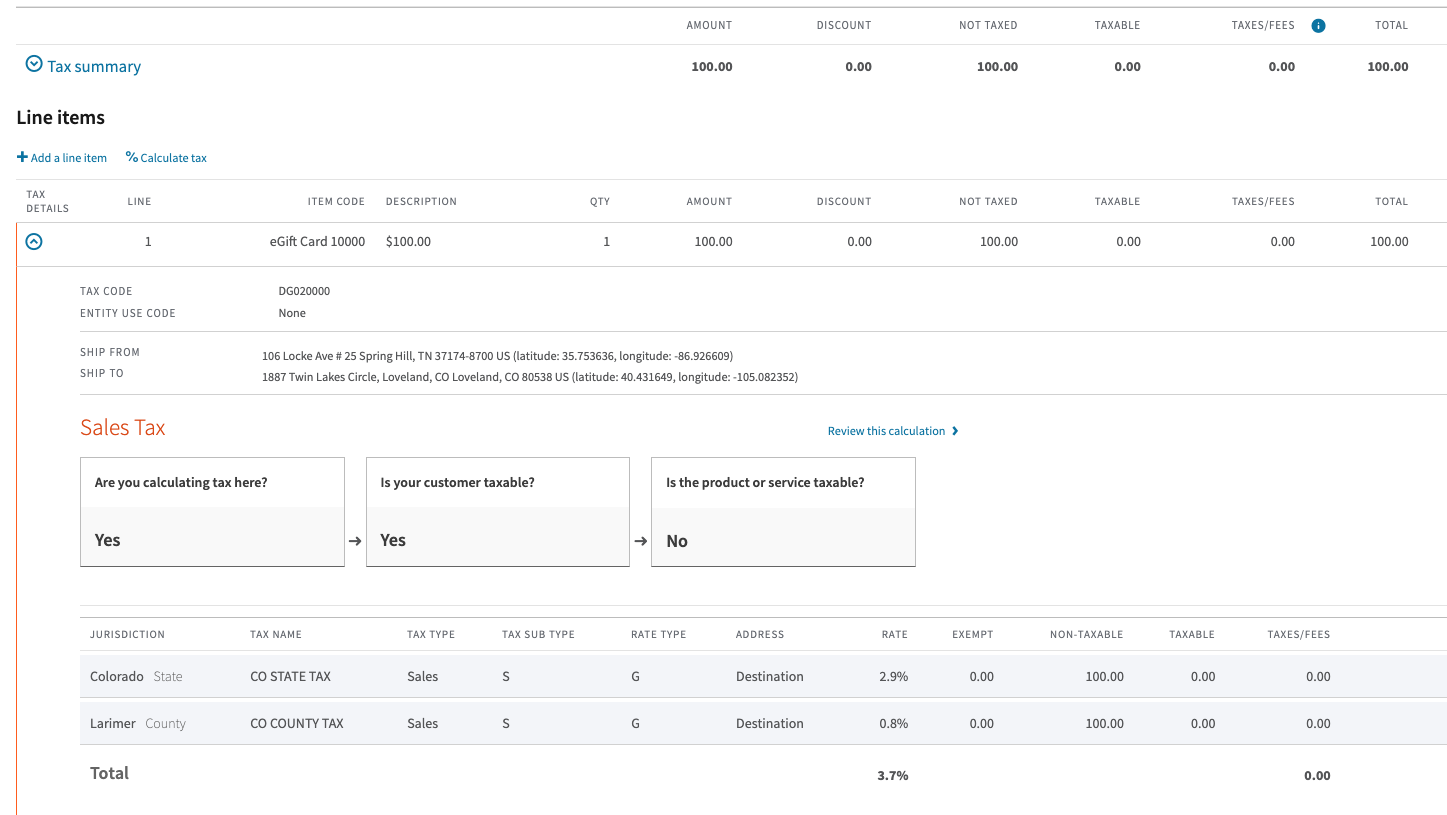Collapse tax details for line 1
The image size is (1447, 815).
coord(34,241)
